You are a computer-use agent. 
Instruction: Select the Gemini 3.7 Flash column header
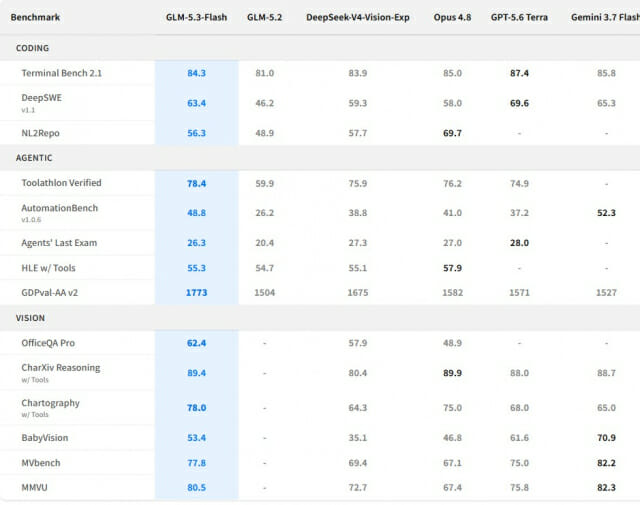click(x=605, y=17)
